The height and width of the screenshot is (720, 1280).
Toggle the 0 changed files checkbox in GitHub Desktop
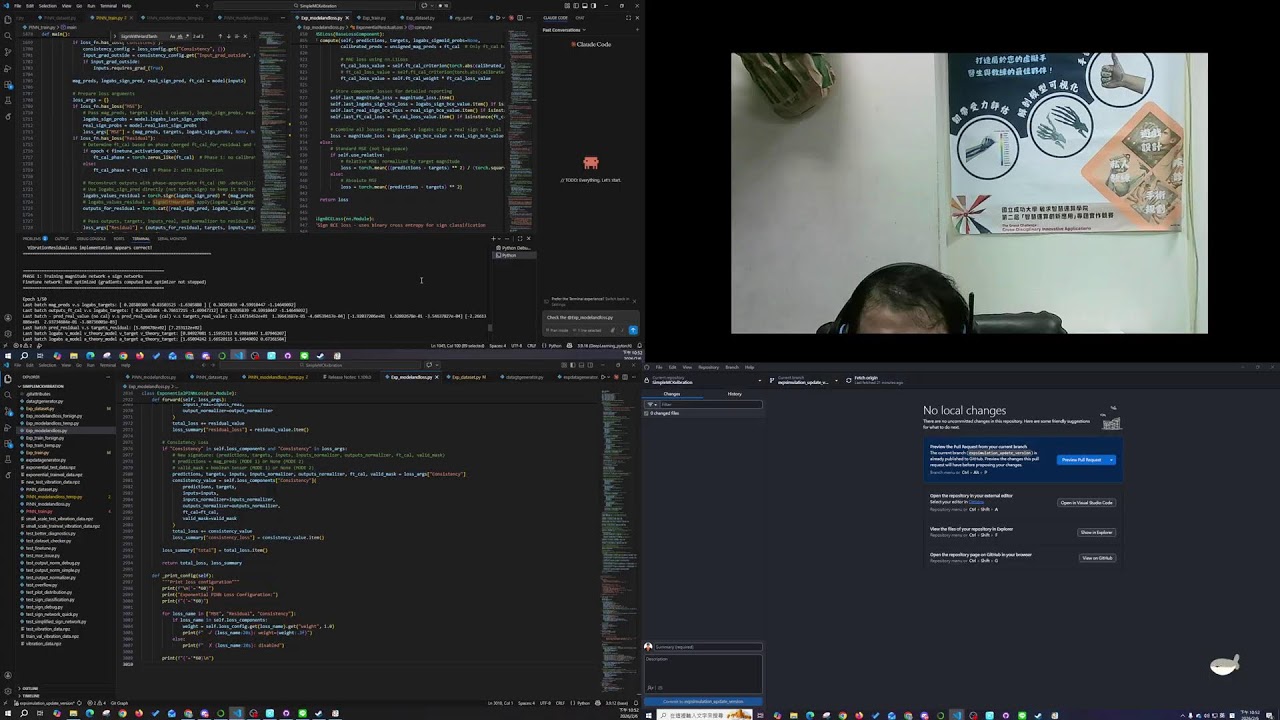click(646, 413)
